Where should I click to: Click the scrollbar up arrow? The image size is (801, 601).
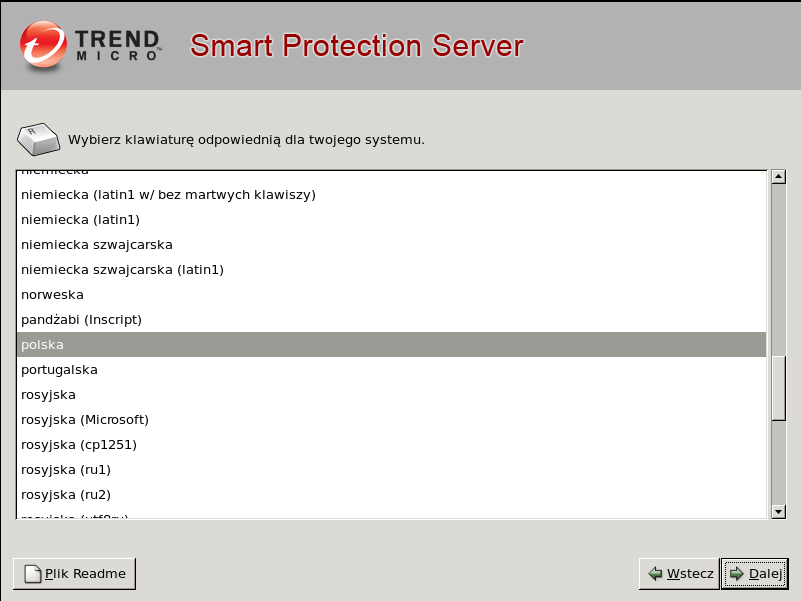pyautogui.click(x=779, y=177)
